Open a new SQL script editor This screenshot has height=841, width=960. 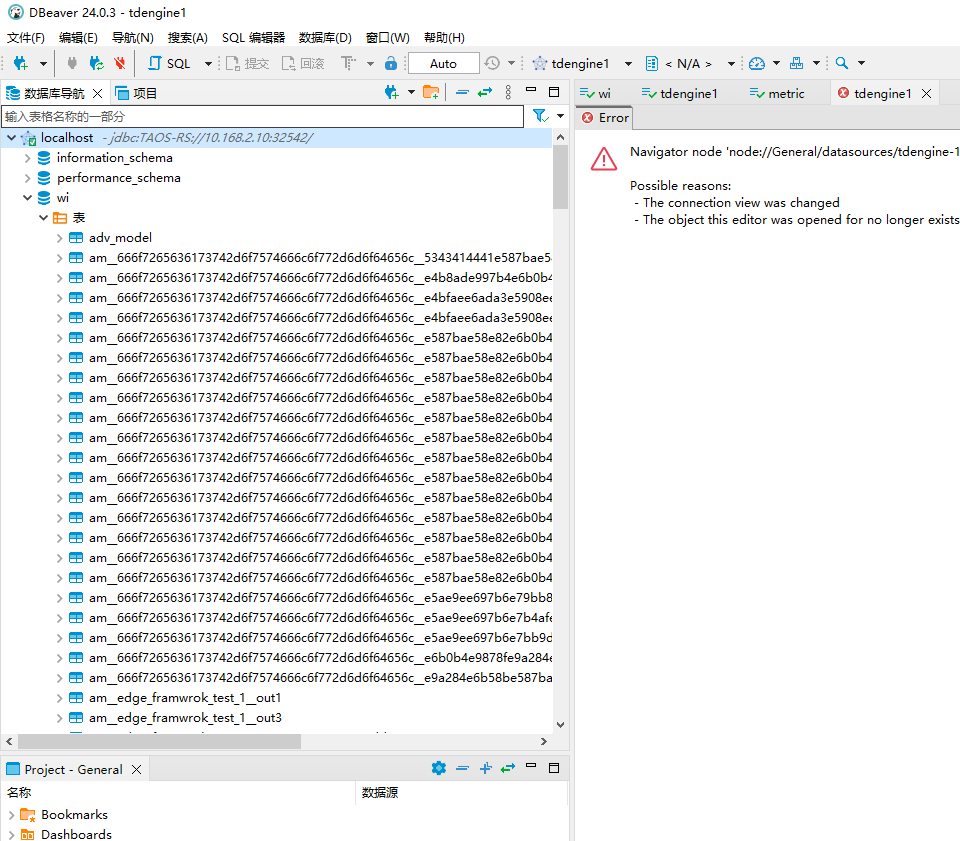click(x=170, y=63)
